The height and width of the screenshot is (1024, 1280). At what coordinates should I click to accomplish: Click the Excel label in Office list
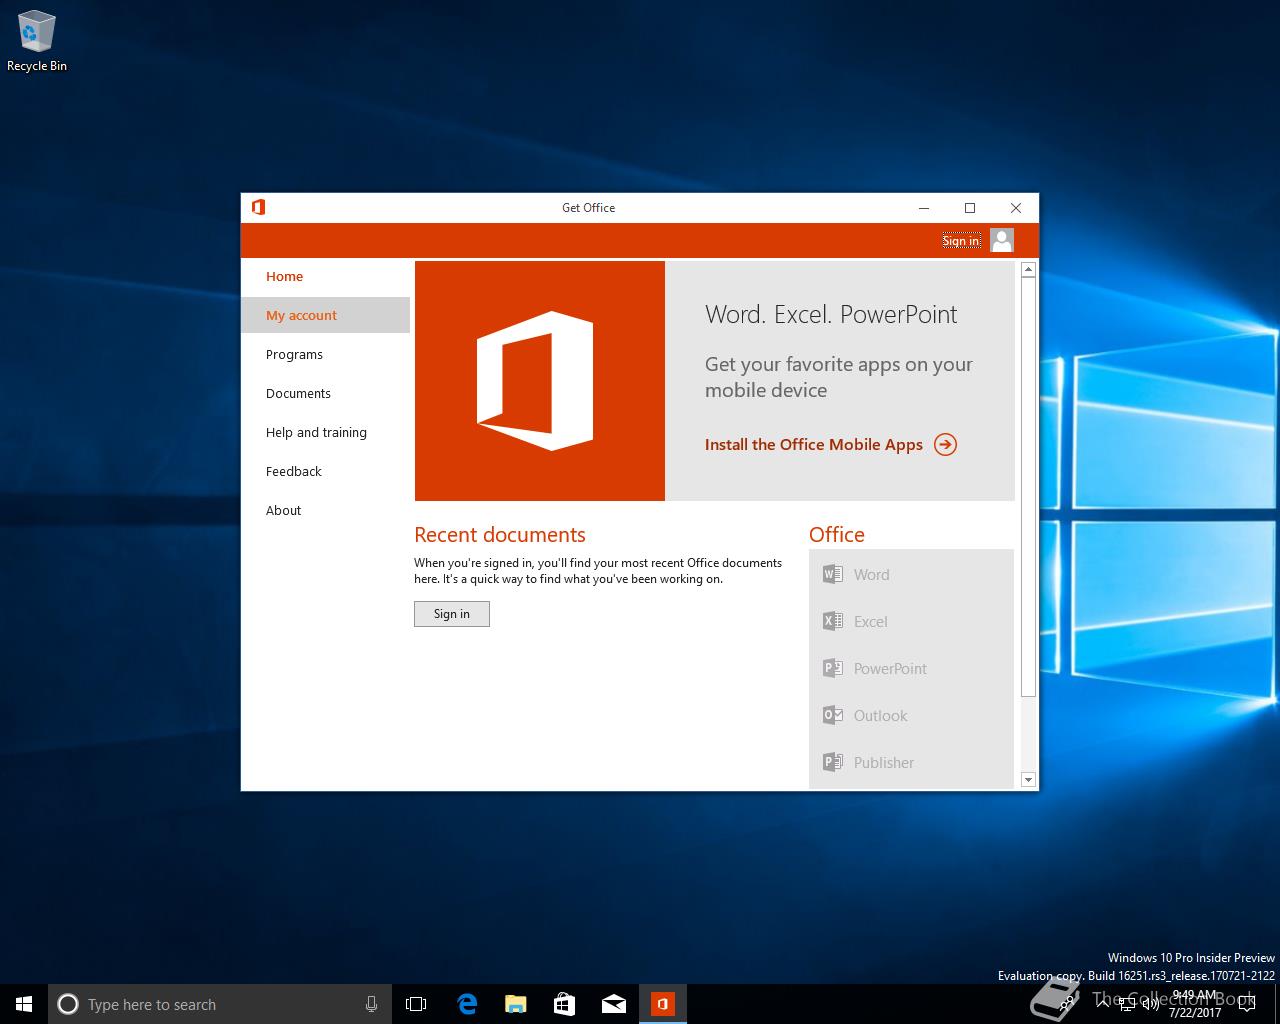(x=870, y=621)
